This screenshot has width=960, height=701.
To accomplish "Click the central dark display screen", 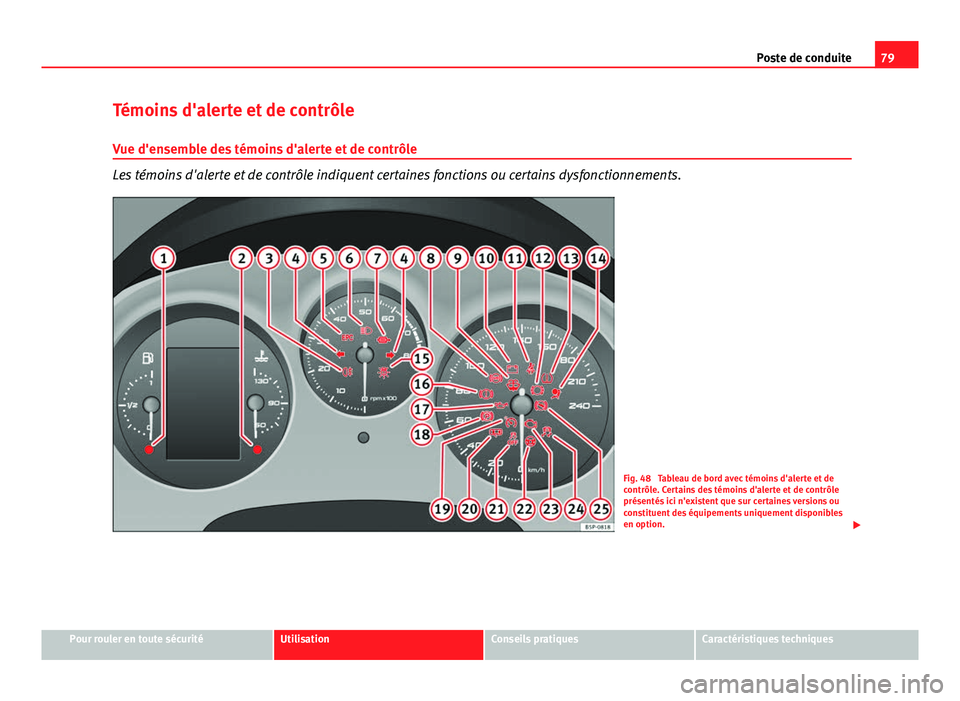I will 203,403.
